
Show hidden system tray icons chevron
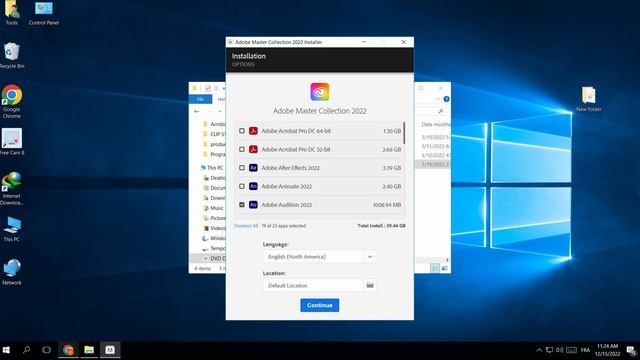click(x=539, y=350)
